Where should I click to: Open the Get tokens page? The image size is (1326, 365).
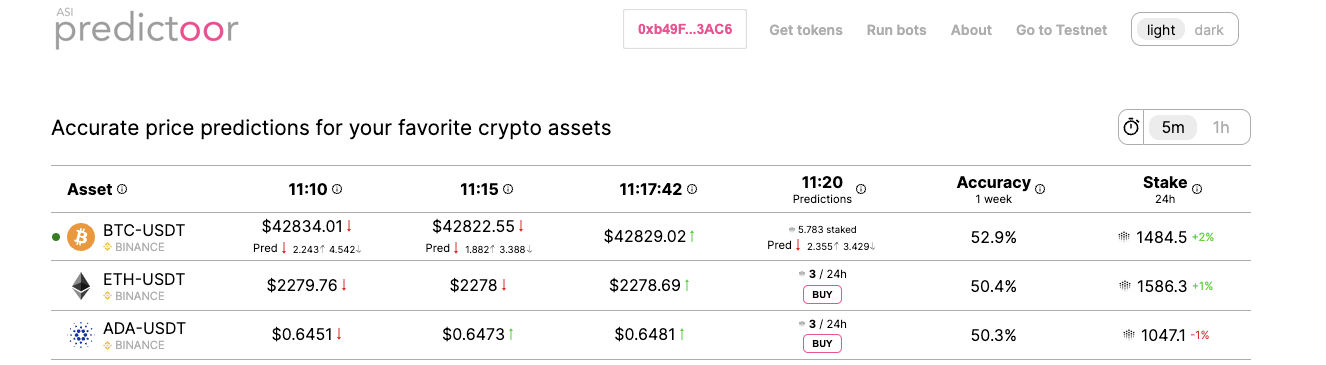click(x=806, y=30)
